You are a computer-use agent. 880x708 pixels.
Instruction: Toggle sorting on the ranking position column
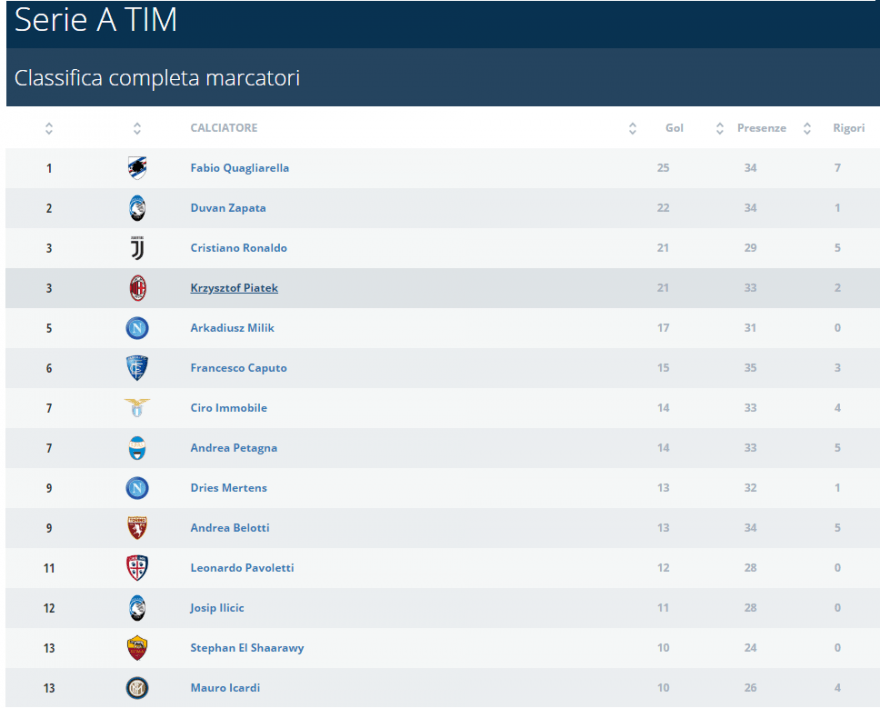click(x=49, y=128)
